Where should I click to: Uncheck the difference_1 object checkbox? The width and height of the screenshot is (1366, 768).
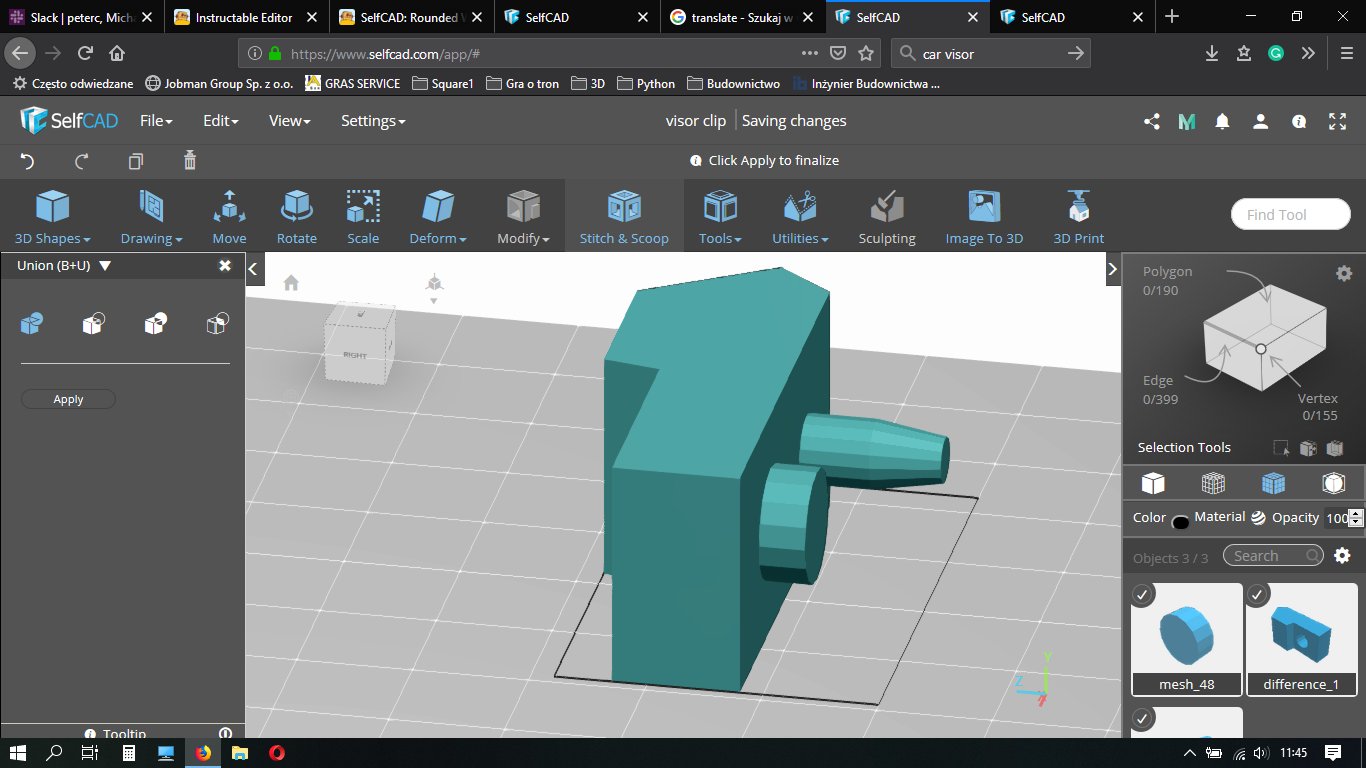pyautogui.click(x=1257, y=595)
